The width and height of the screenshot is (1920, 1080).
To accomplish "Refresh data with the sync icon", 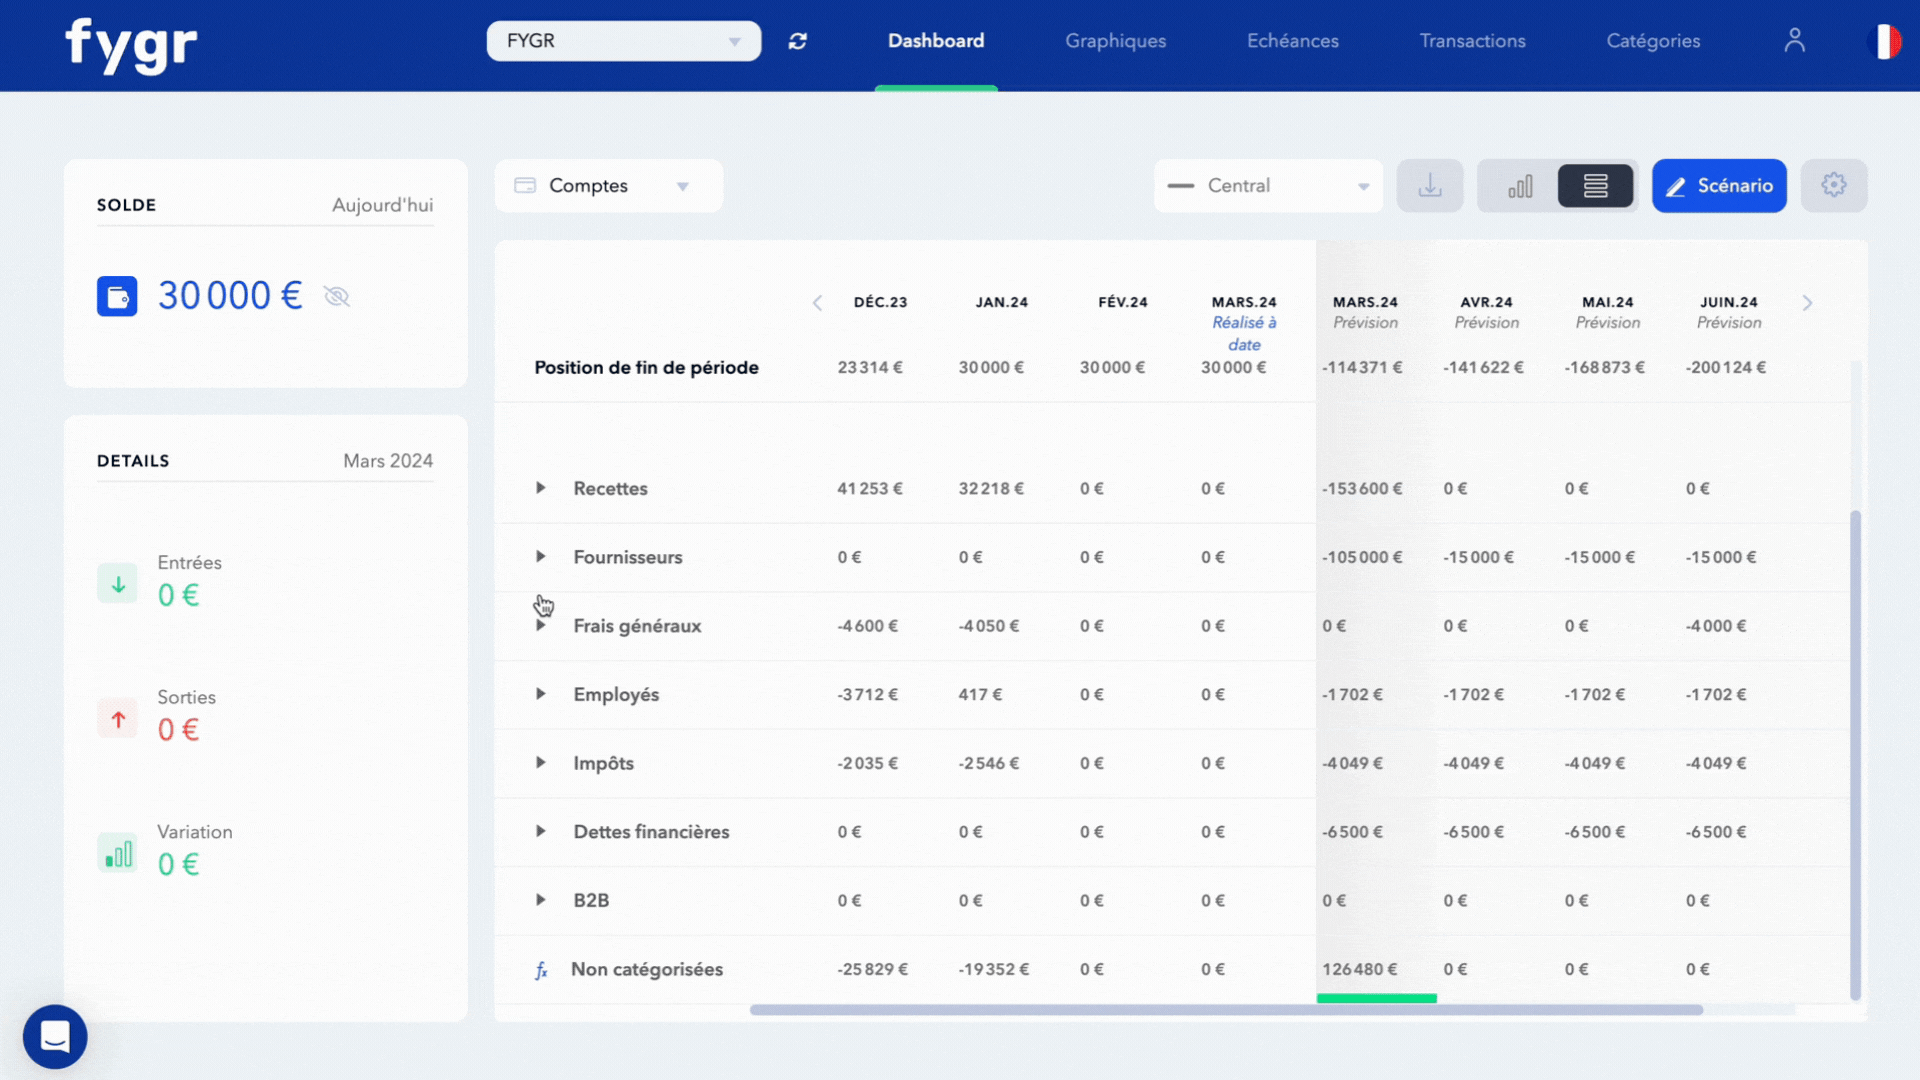I will pyautogui.click(x=797, y=41).
